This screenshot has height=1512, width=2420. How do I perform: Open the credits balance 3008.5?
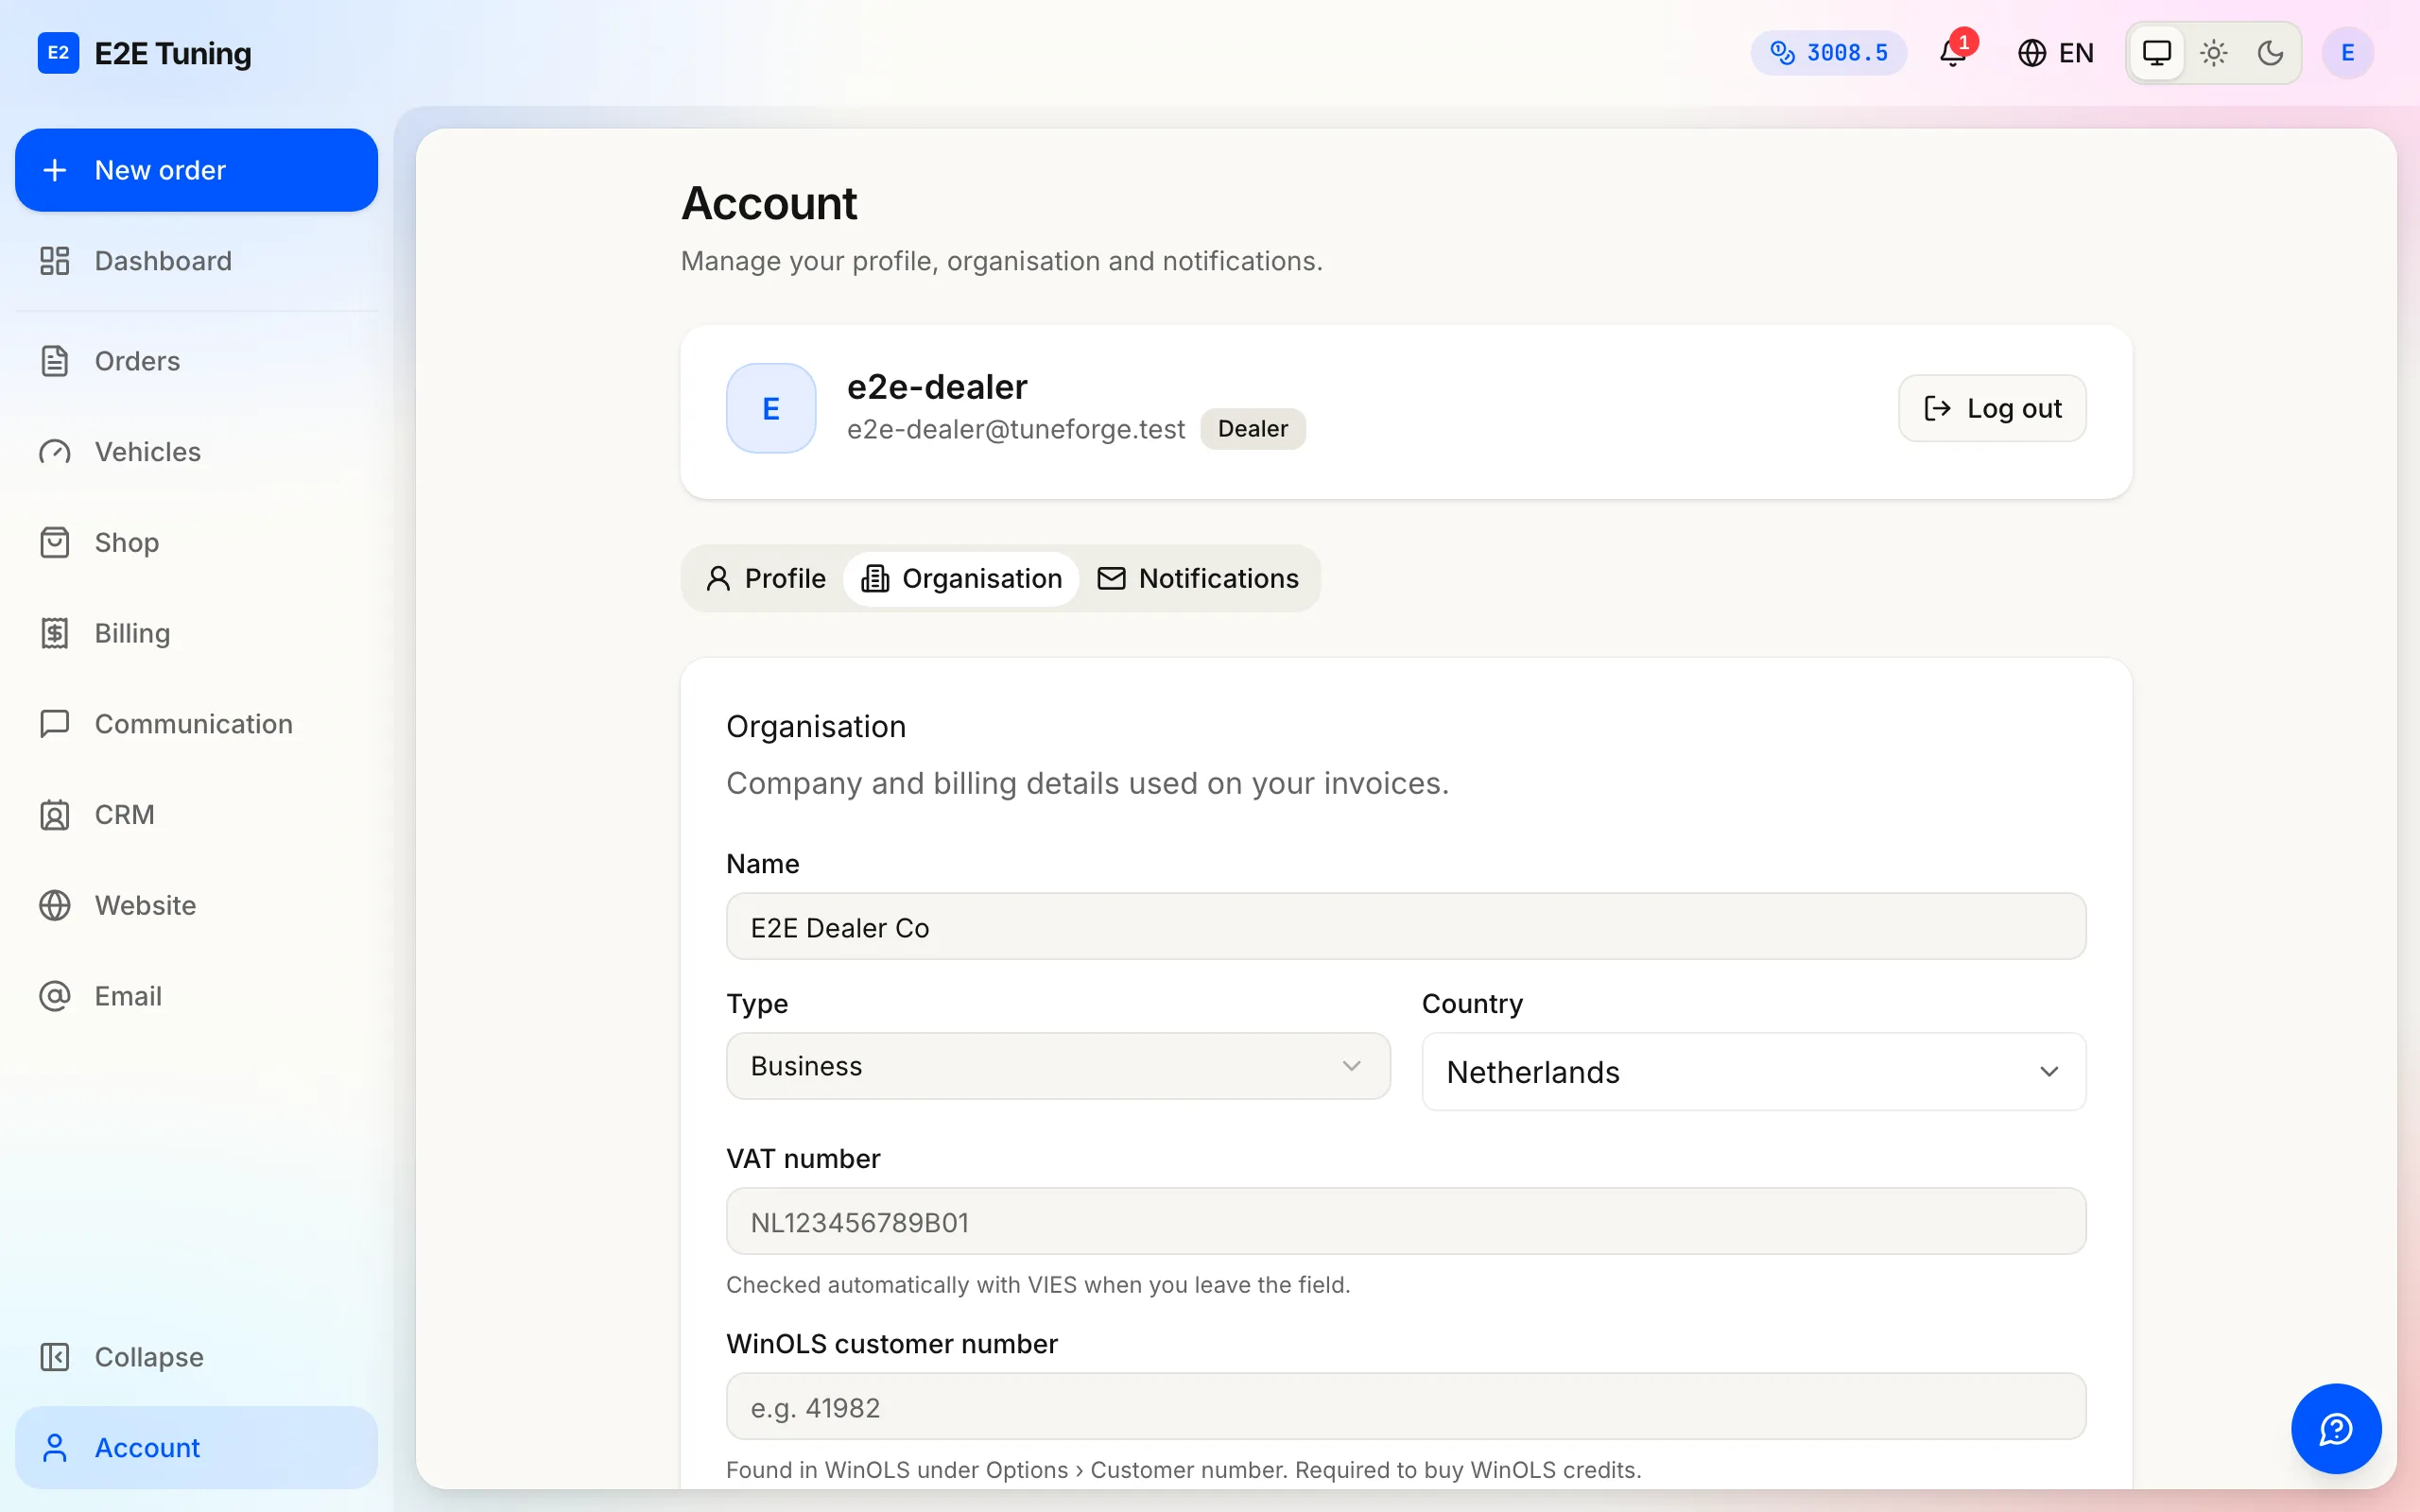click(1828, 53)
